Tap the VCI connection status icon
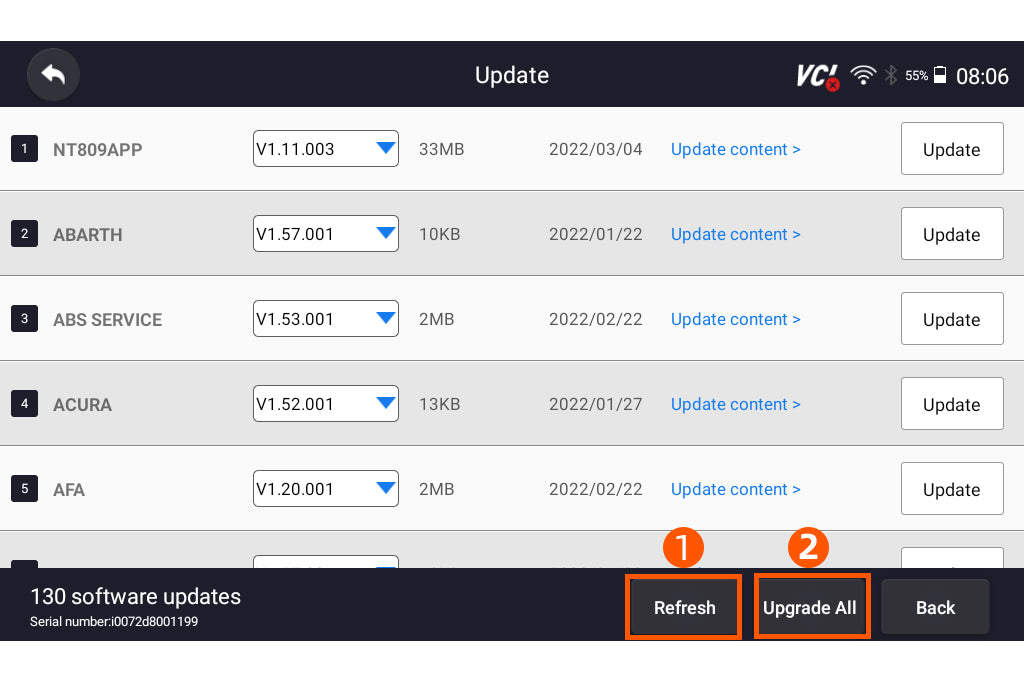Image resolution: width=1025 pixels, height=680 pixels. pos(818,76)
